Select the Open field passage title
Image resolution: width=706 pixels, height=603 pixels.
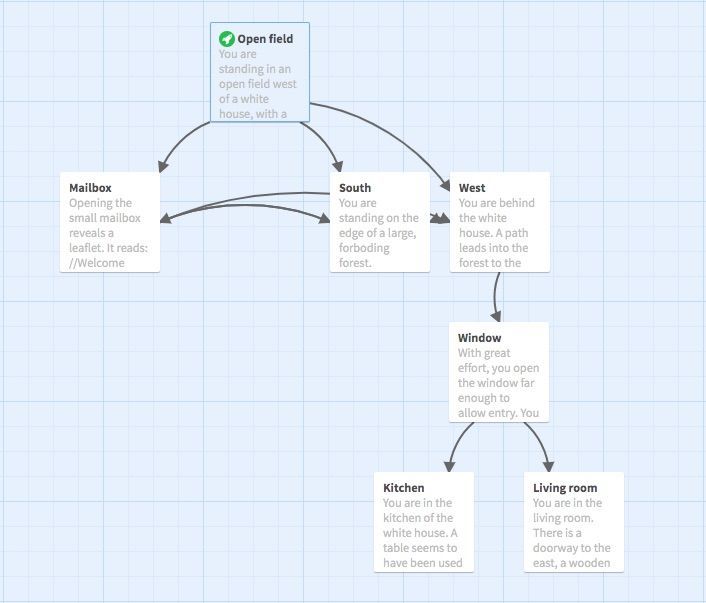click(x=265, y=39)
